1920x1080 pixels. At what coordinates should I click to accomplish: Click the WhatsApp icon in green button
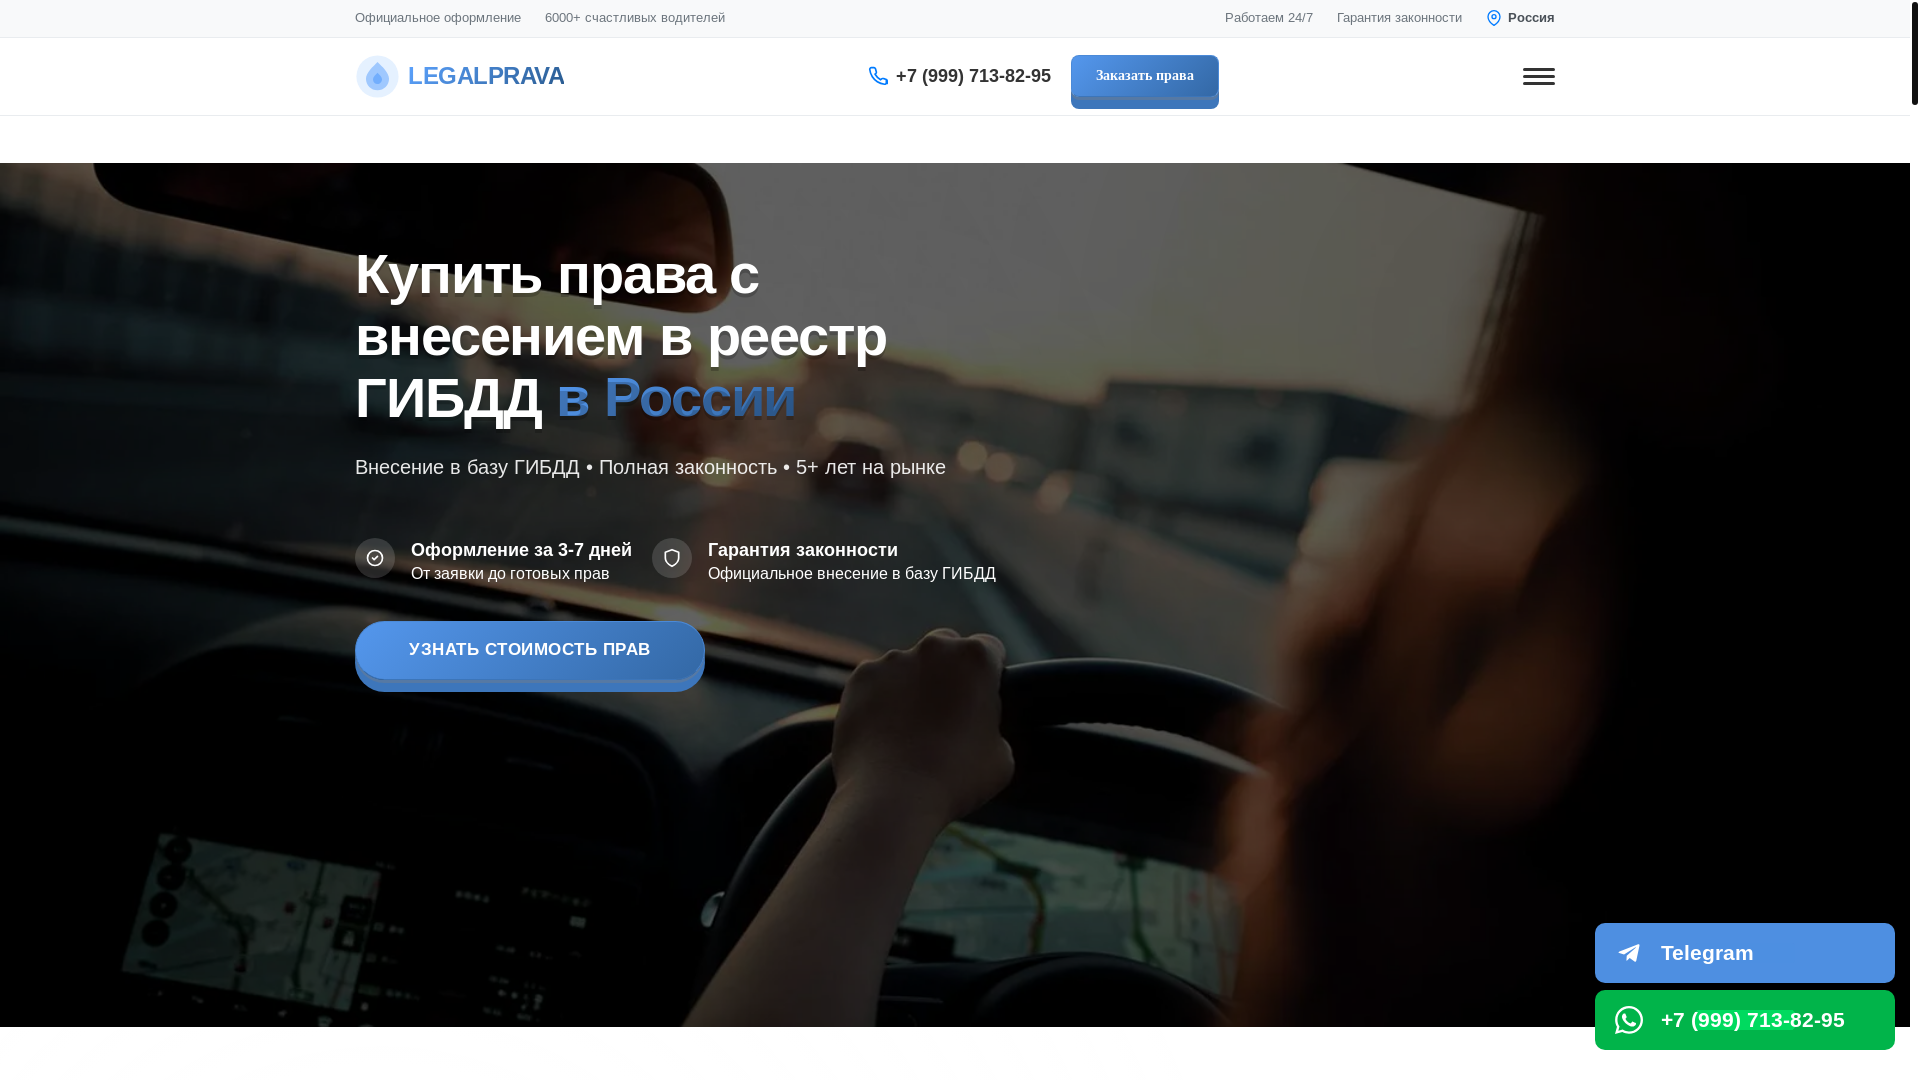(x=1629, y=1020)
